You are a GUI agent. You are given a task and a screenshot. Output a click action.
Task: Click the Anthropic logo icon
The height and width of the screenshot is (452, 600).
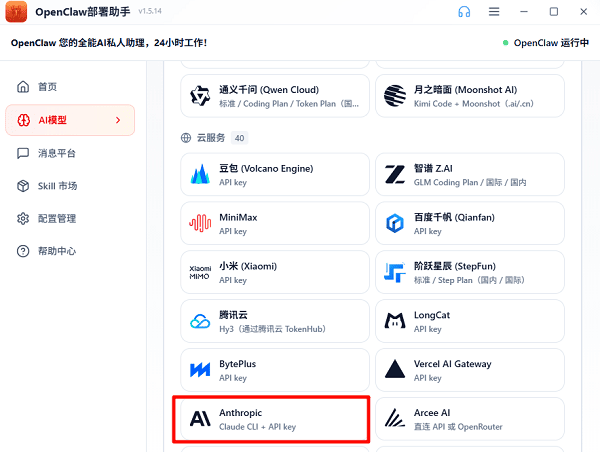200,419
